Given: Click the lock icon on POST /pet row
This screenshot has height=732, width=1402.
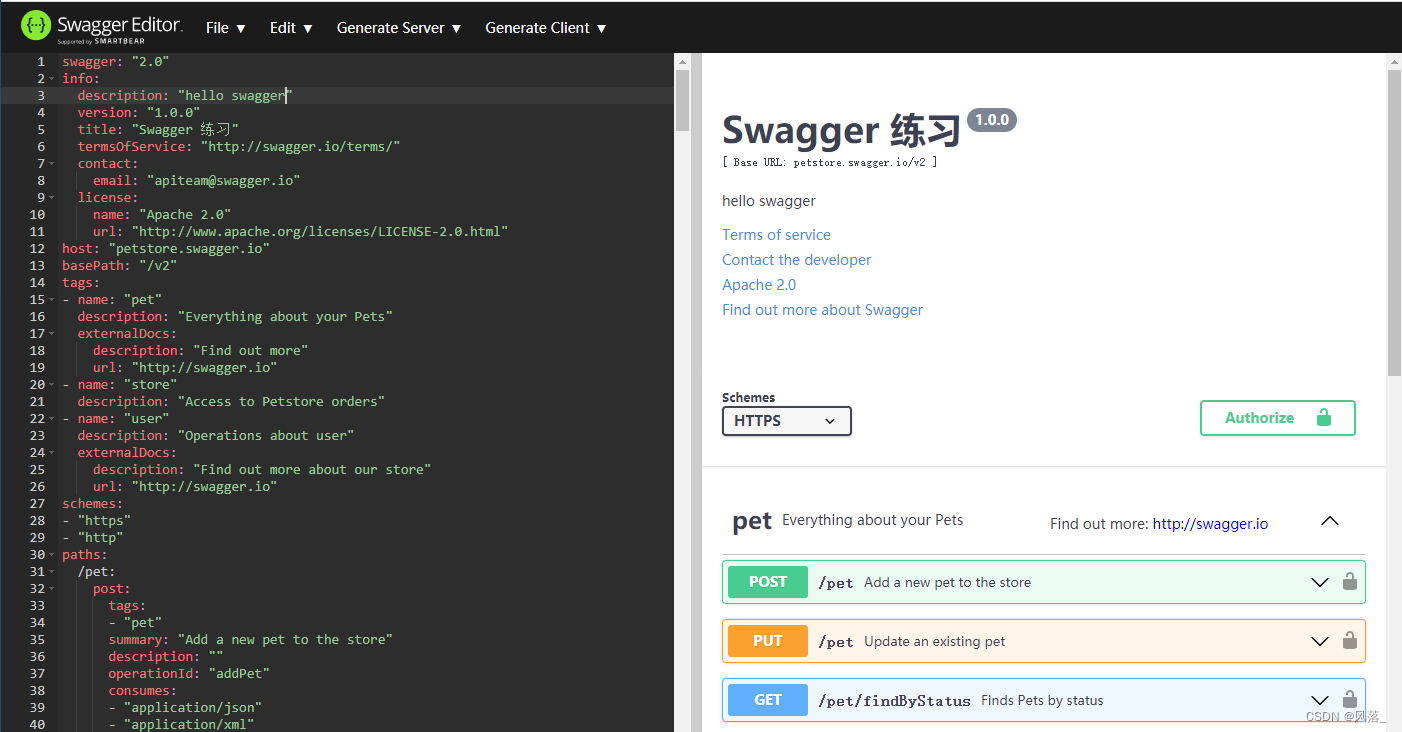Looking at the screenshot, I should [x=1350, y=581].
